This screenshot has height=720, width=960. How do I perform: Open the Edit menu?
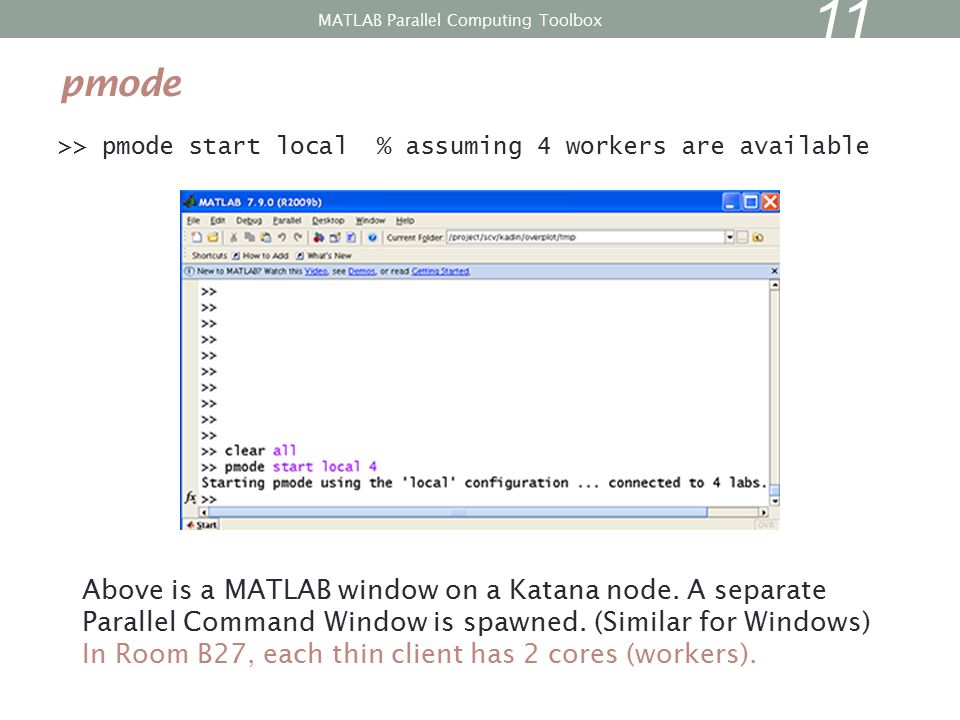pos(217,220)
